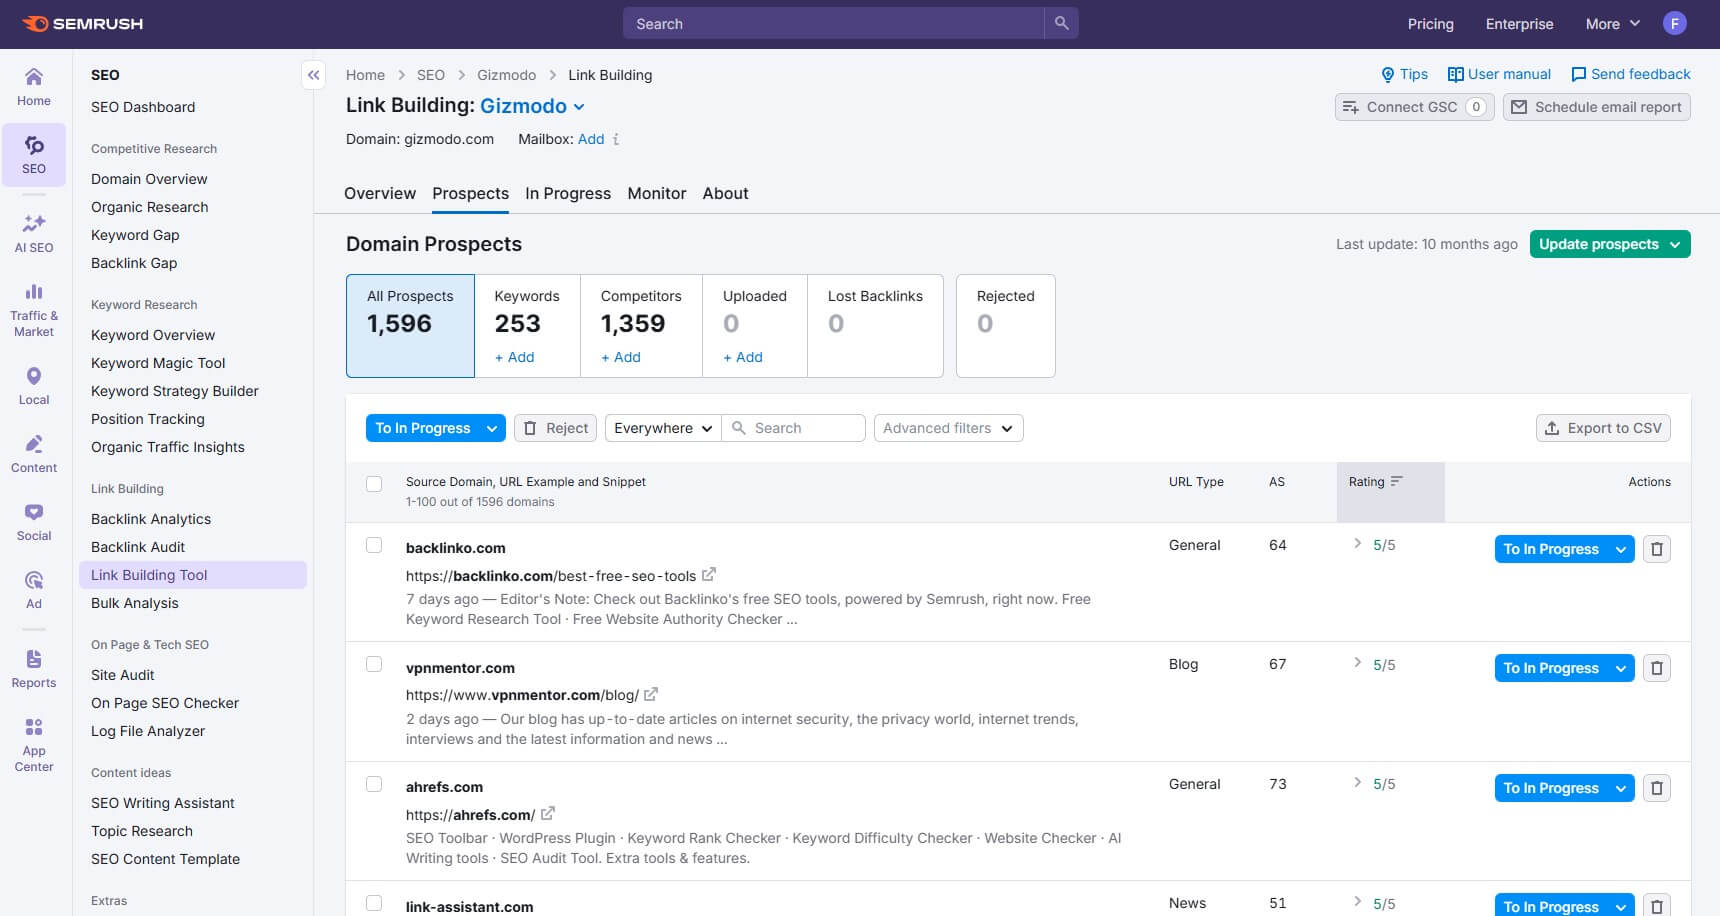Open the Keyword Magic Tool

tap(158, 363)
